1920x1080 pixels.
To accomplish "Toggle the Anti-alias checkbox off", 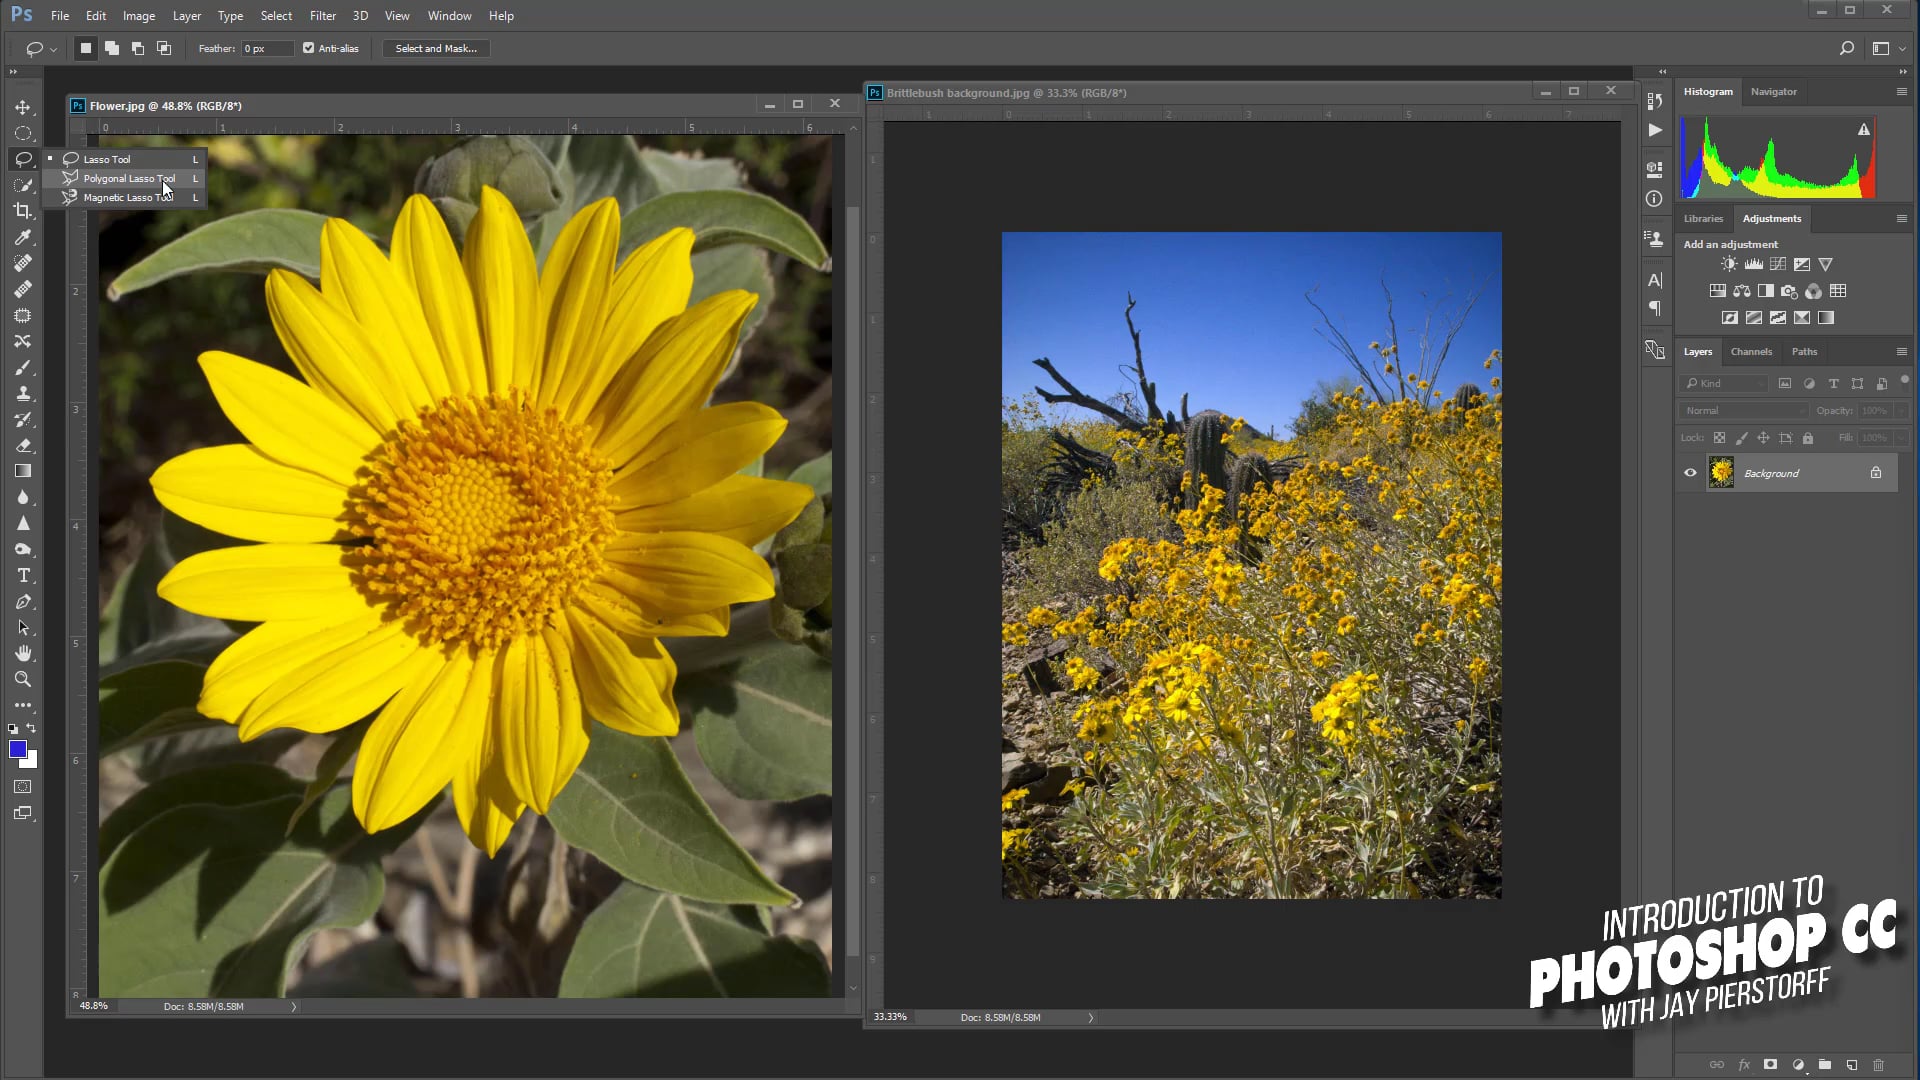I will [x=308, y=47].
